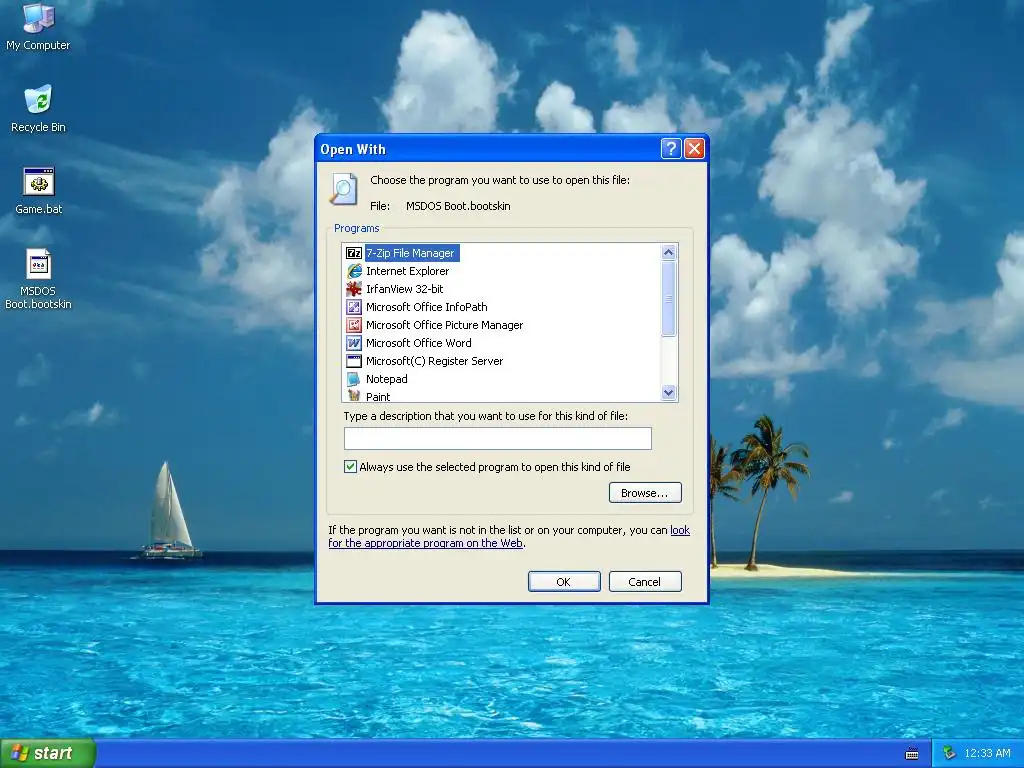Click the system tray network icon
This screenshot has width=1024, height=768.
pos(949,753)
